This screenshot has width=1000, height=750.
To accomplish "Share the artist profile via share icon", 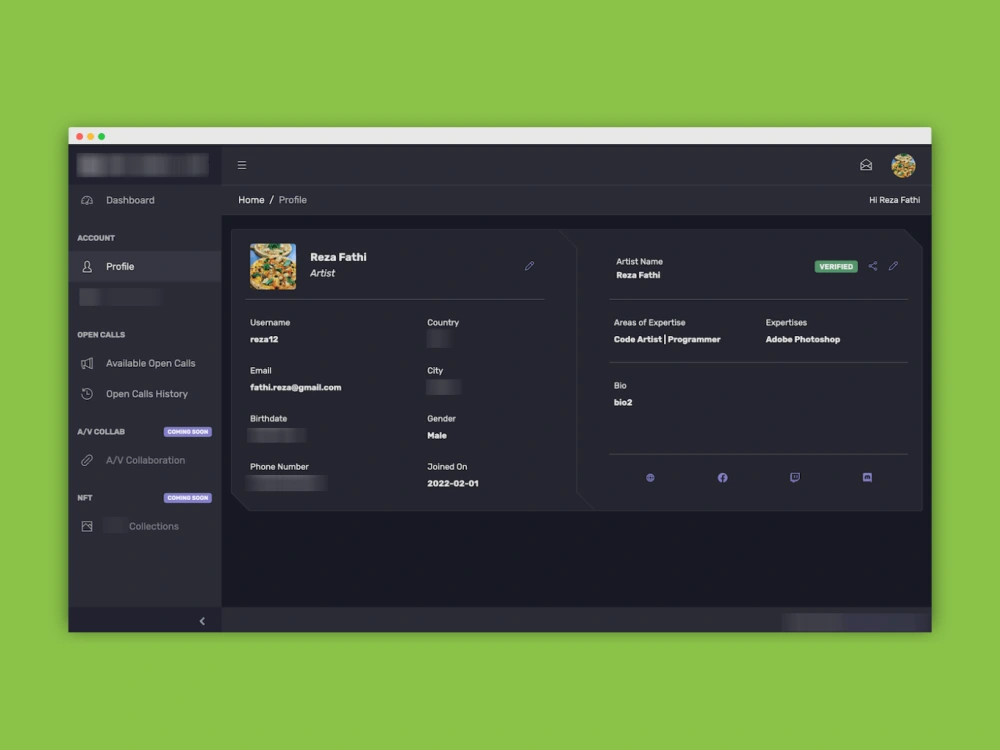I will pos(871,266).
